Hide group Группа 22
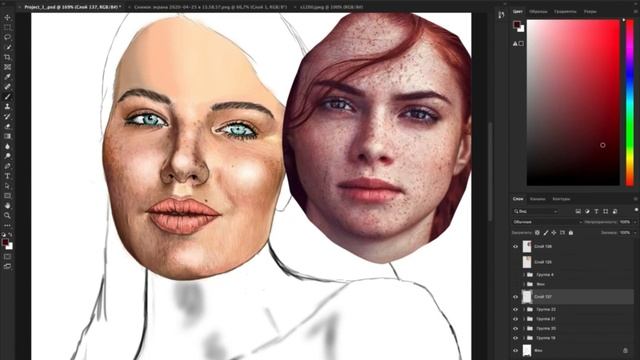This screenshot has width=640, height=360. coord(516,309)
